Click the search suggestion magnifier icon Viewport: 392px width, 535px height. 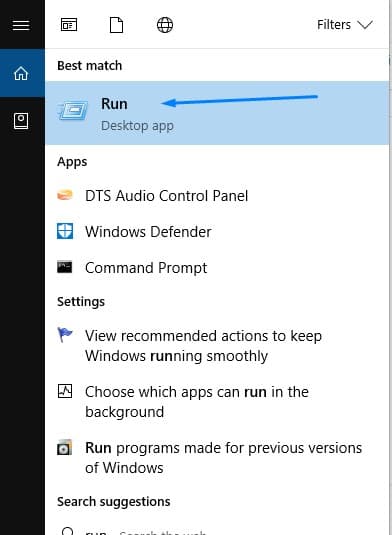pos(68,531)
